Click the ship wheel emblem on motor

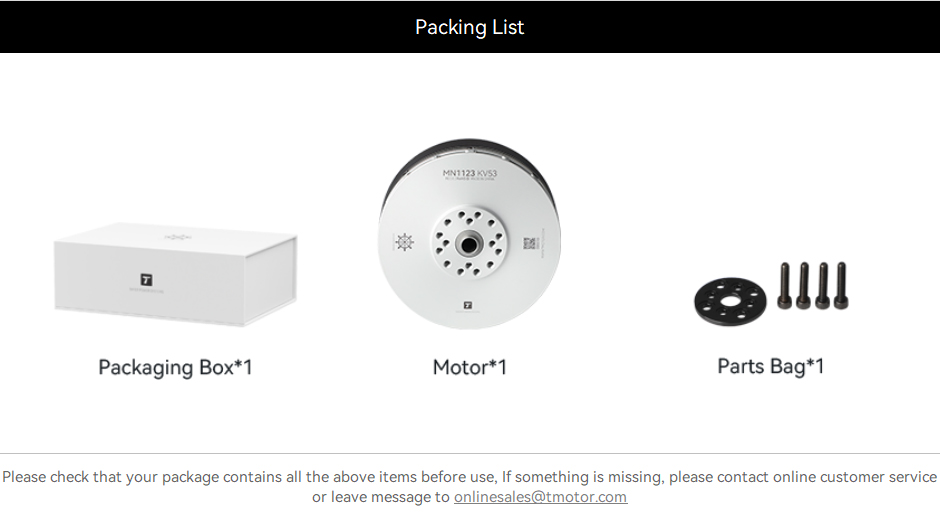405,242
